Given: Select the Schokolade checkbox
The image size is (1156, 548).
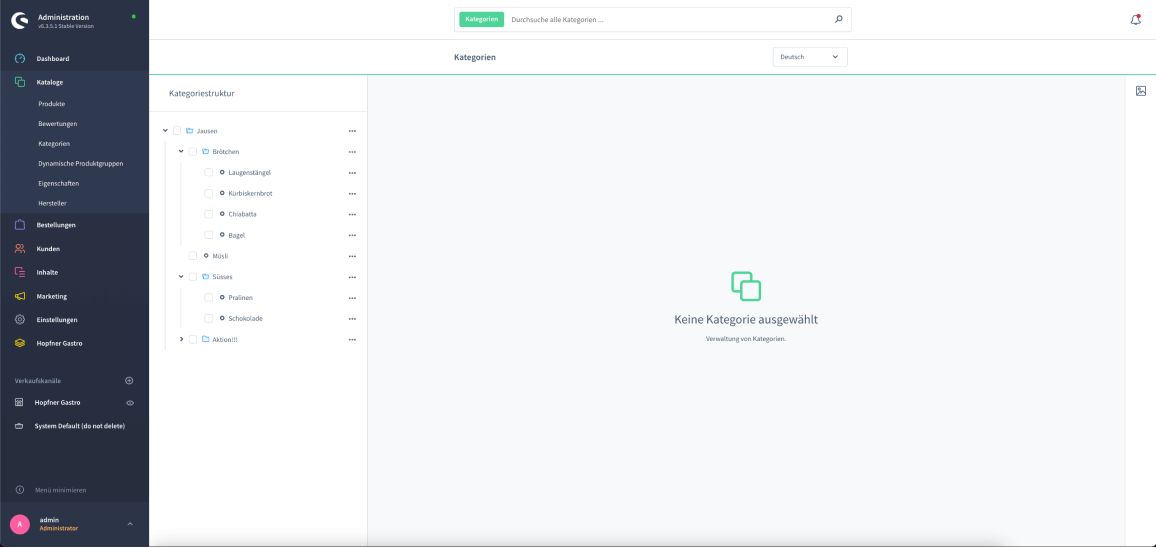Looking at the screenshot, I should pos(209,319).
